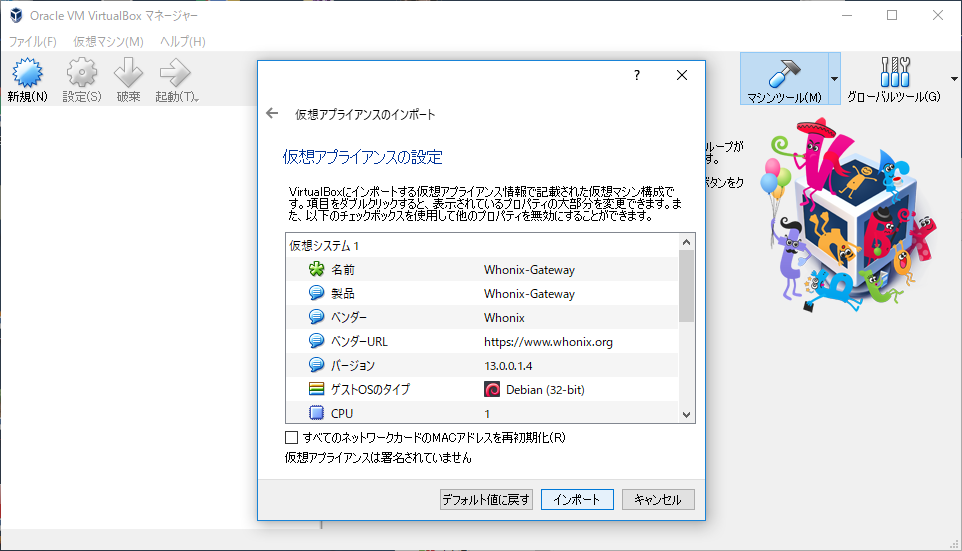Screen dimensions: 962x551
Task: Click the 製品 row speech bubble icon
Action: click(x=317, y=293)
